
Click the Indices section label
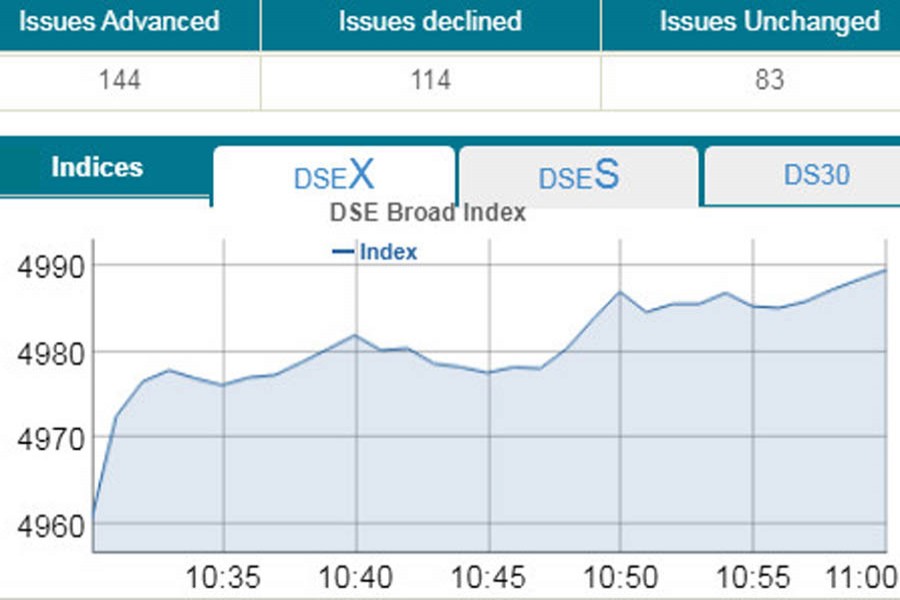point(97,167)
